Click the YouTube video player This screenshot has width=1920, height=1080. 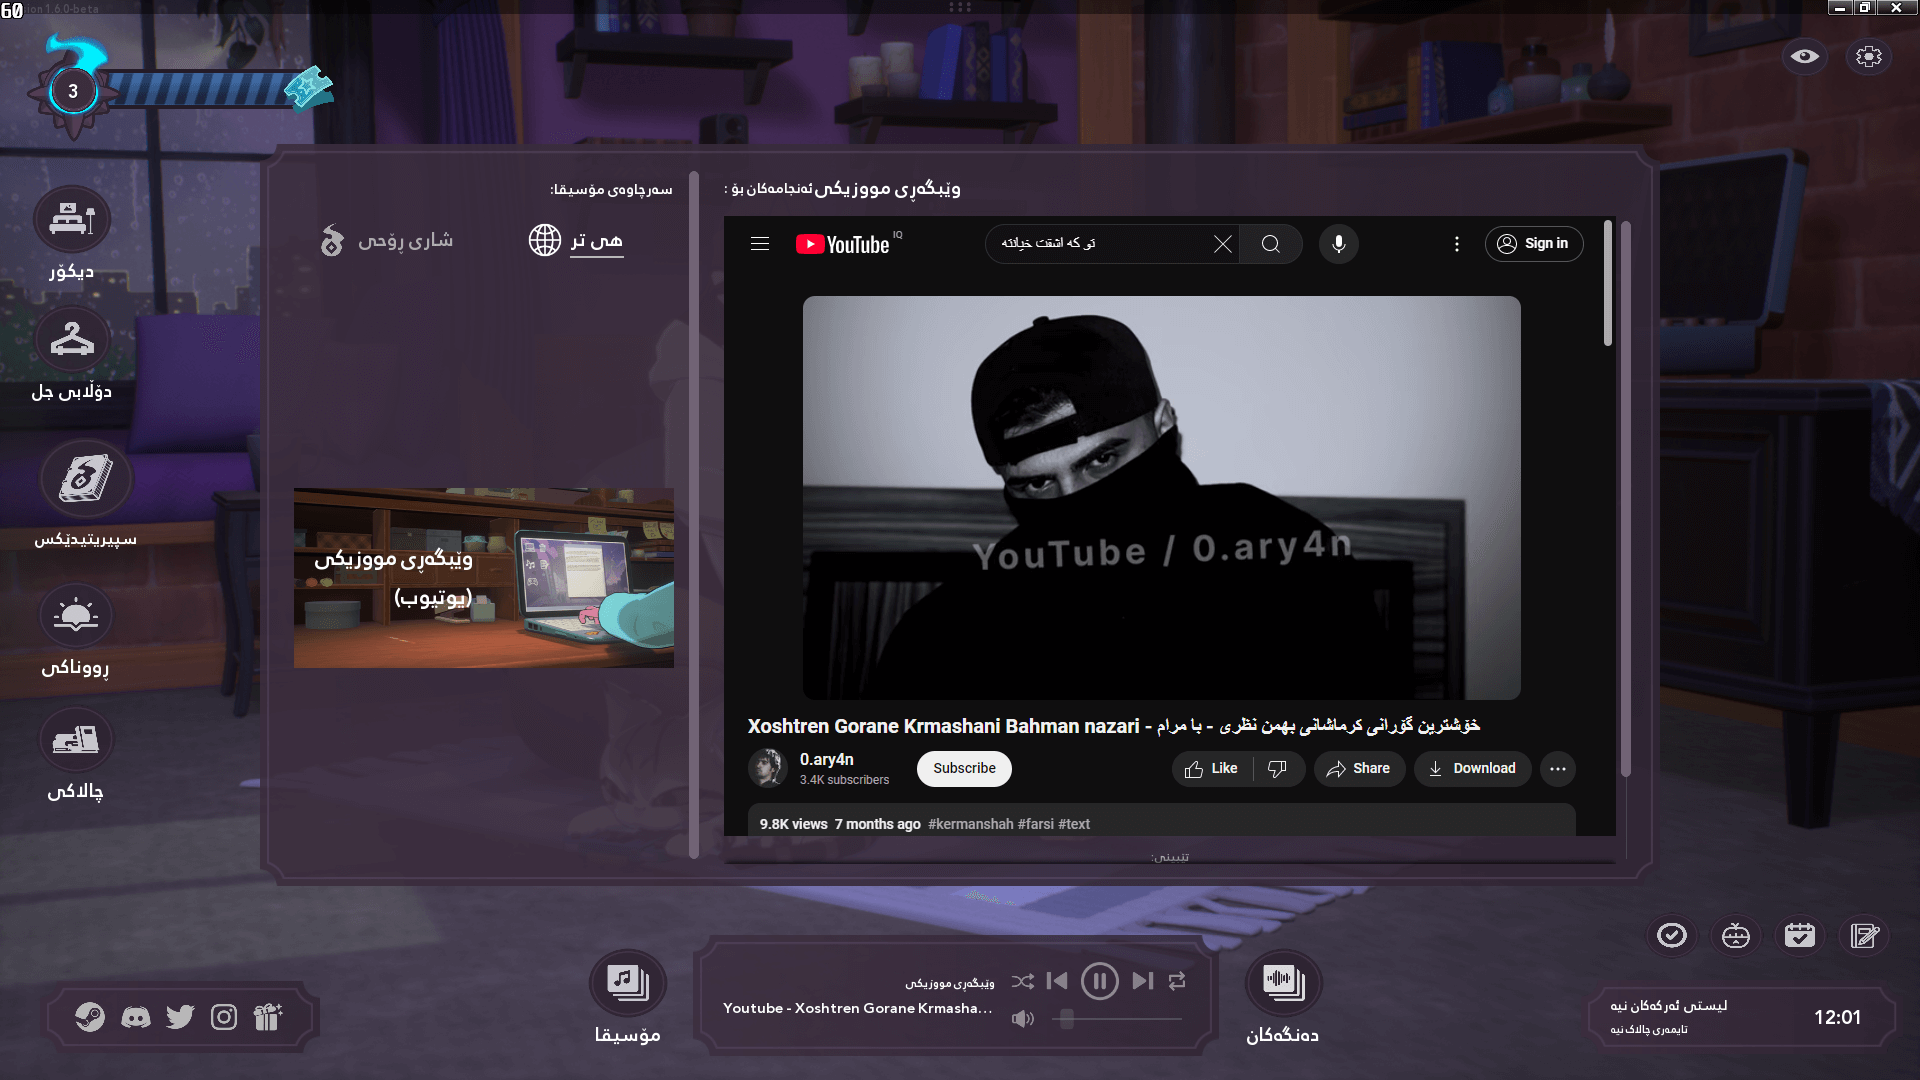click(1162, 498)
